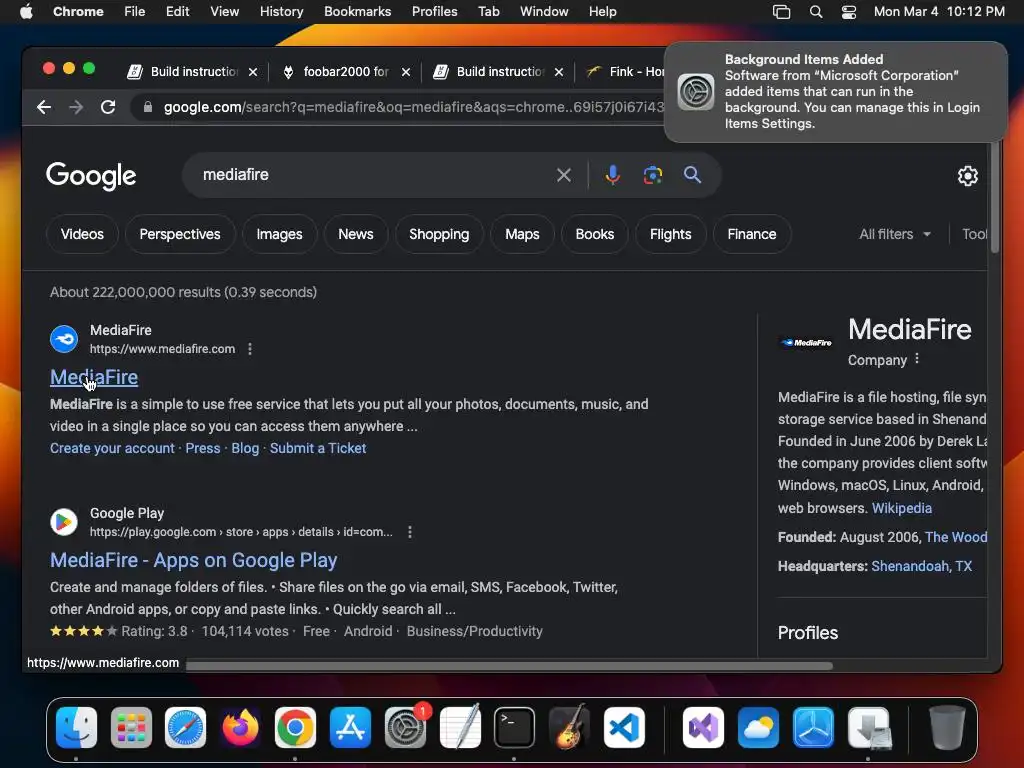The width and height of the screenshot is (1024, 768).
Task: Launch Firefox from the Dock
Action: pyautogui.click(x=240, y=728)
